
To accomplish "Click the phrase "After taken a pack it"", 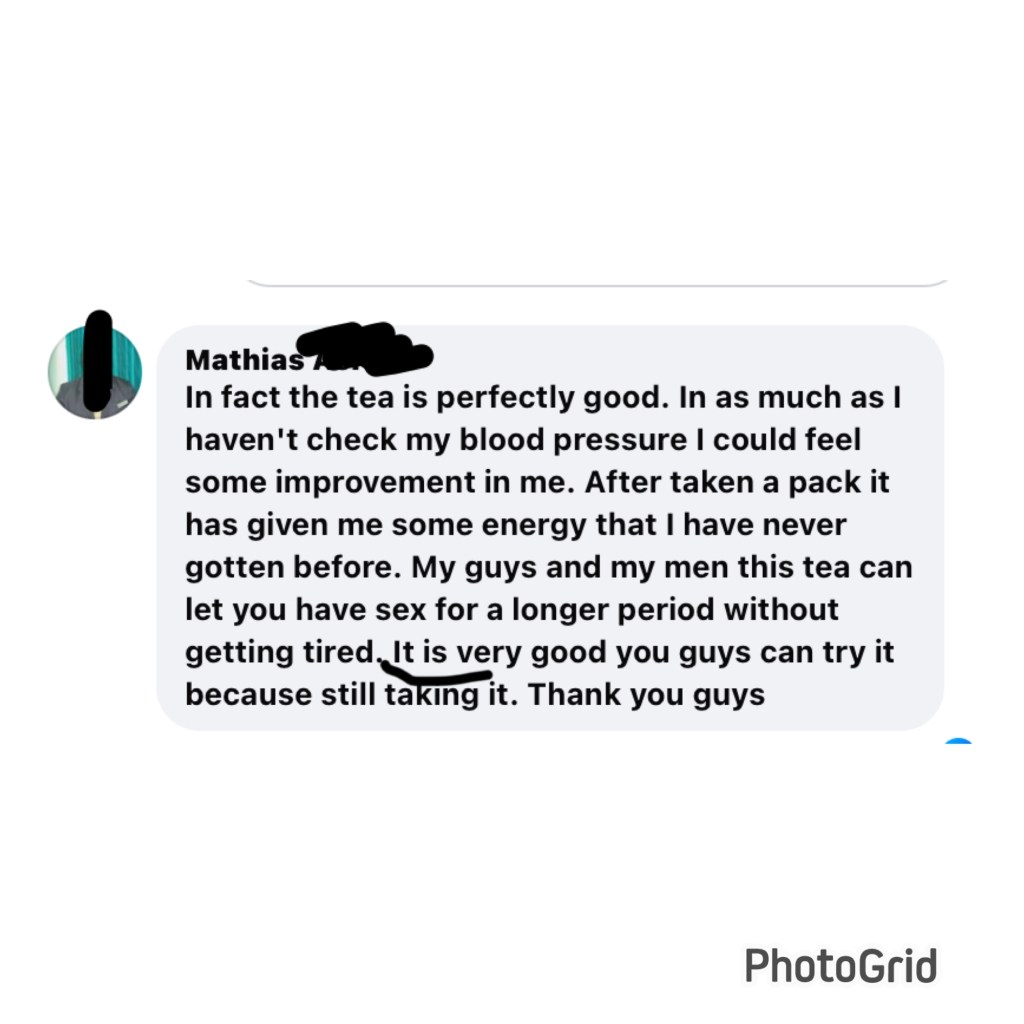I will [737, 483].
